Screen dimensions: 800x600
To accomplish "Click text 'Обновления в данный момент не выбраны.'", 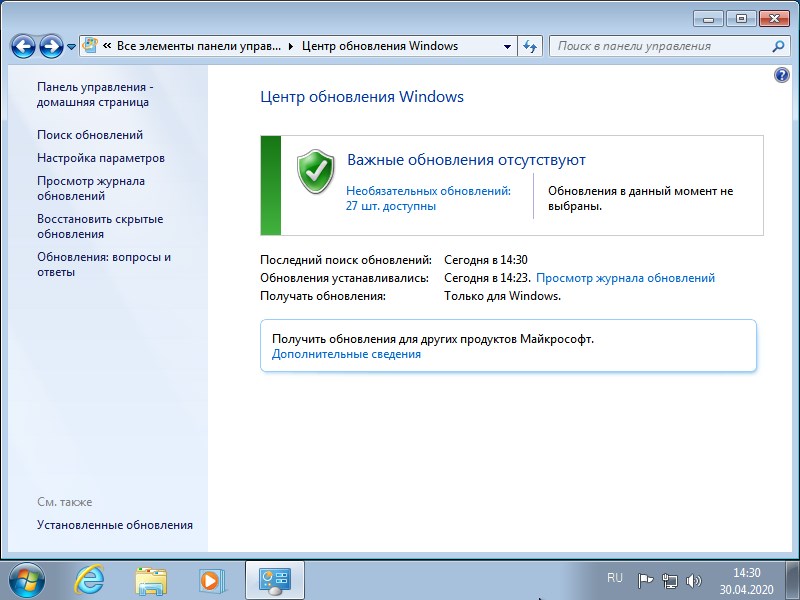I will coord(640,198).
